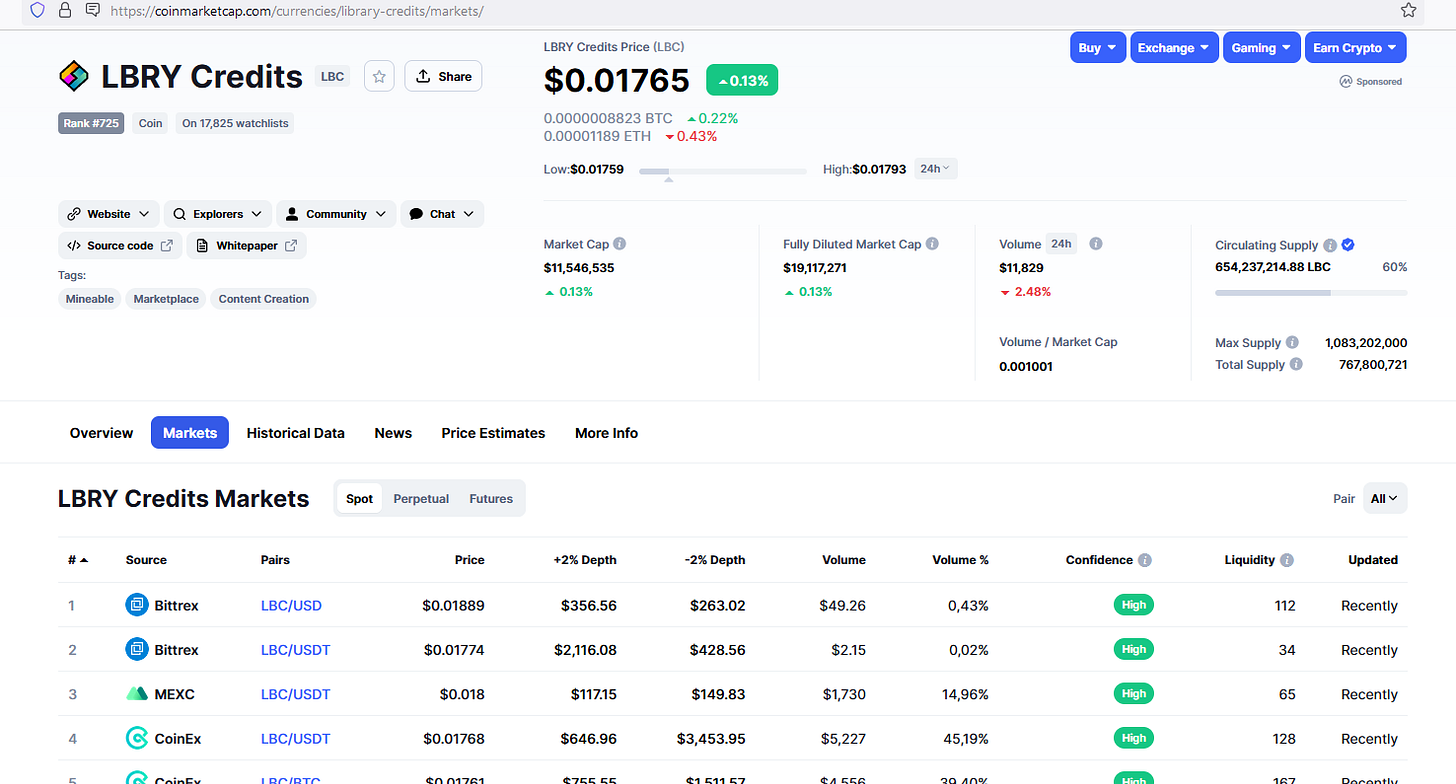This screenshot has height=784, width=1456.
Task: Open the News tab
Action: click(393, 433)
